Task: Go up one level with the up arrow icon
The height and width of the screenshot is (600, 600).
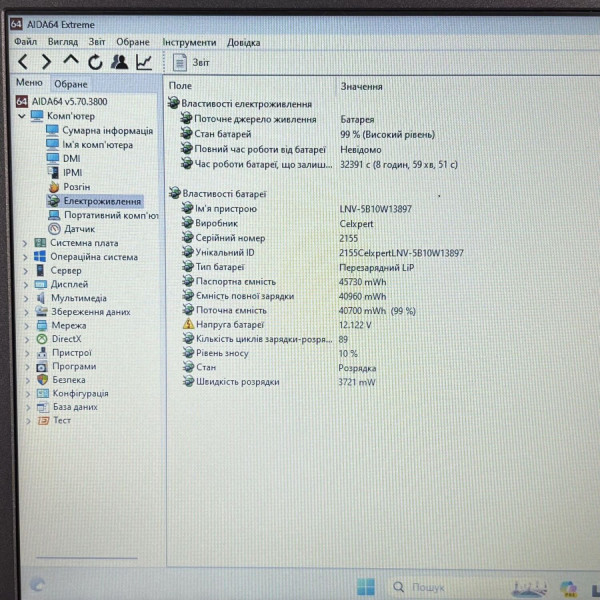Action: (71, 60)
